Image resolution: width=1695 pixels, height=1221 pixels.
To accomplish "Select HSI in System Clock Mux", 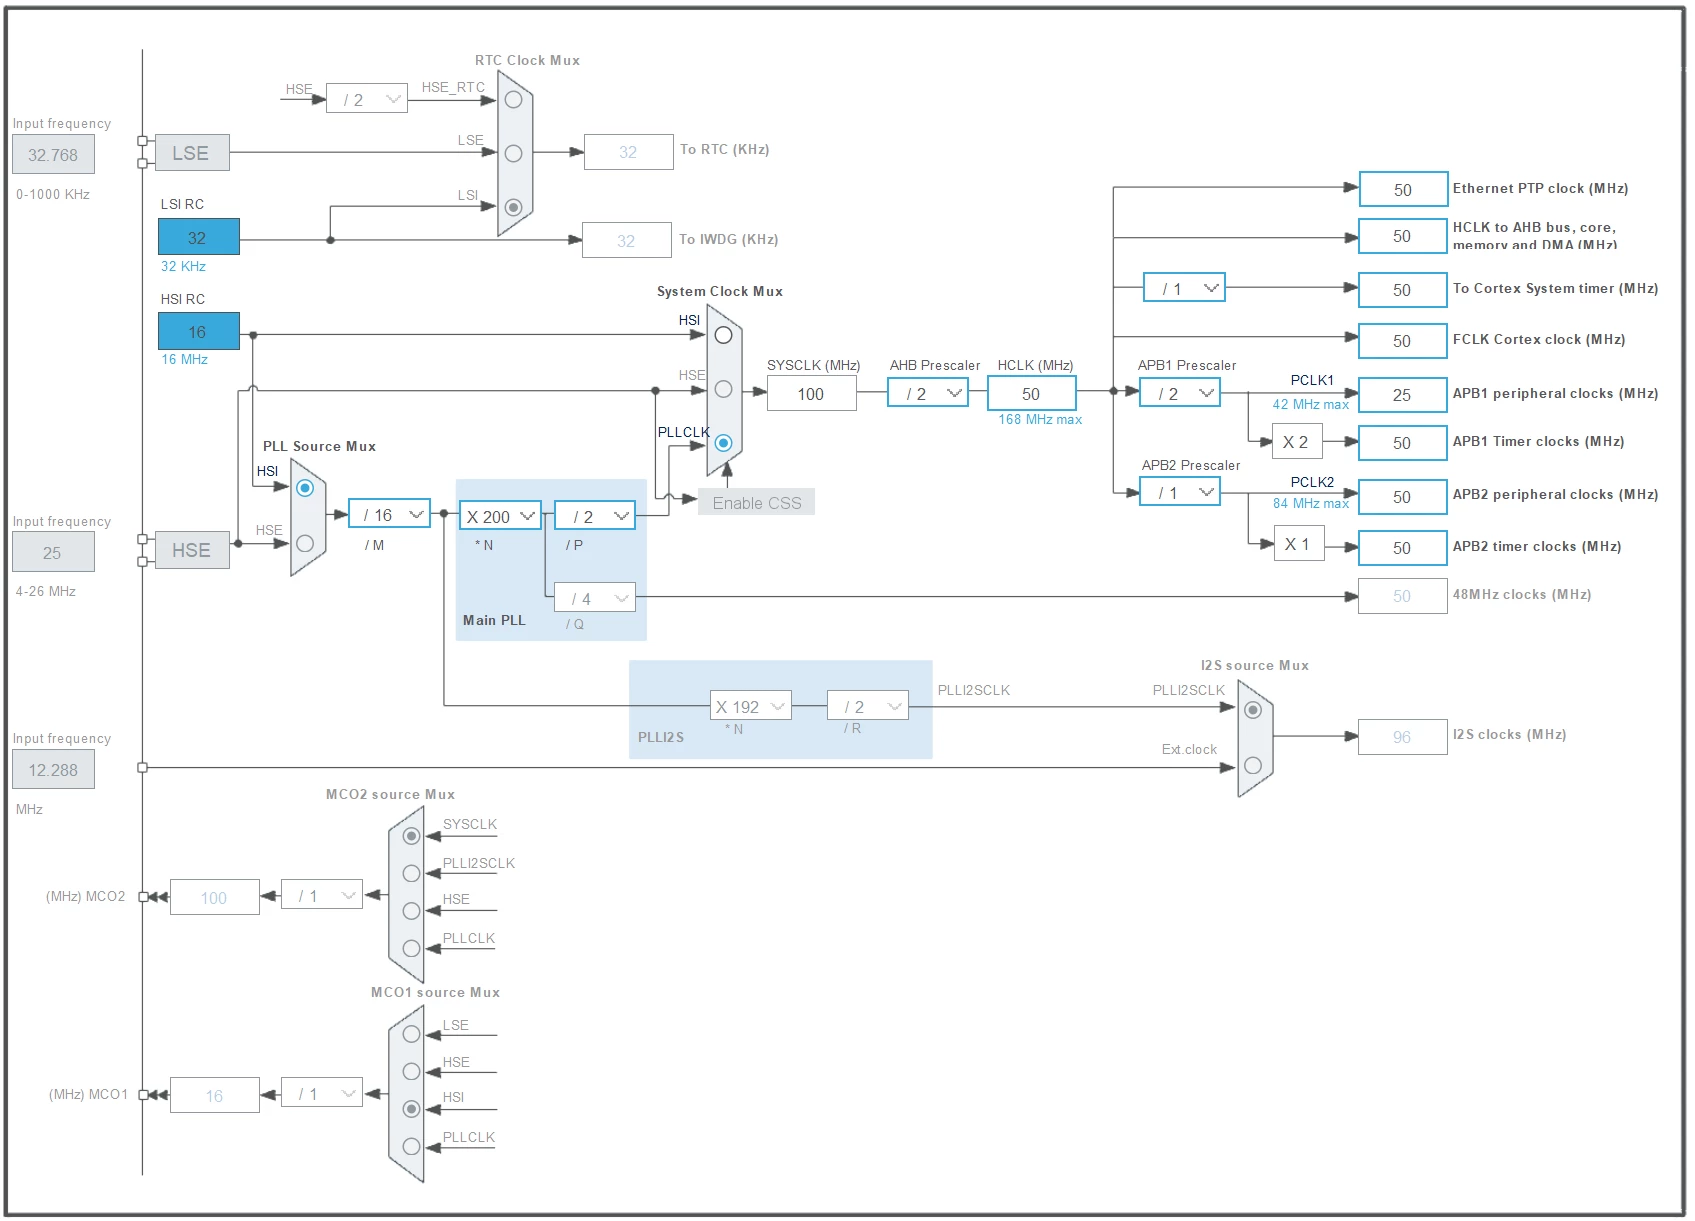I will tap(723, 335).
